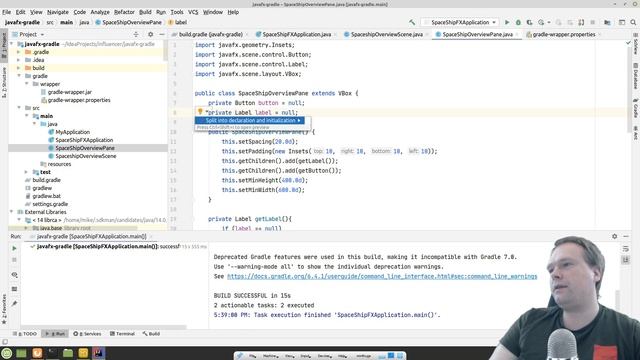Open gradle-wrapper.jar in project tree
This screenshot has width=640, height=360.
(x=69, y=92)
